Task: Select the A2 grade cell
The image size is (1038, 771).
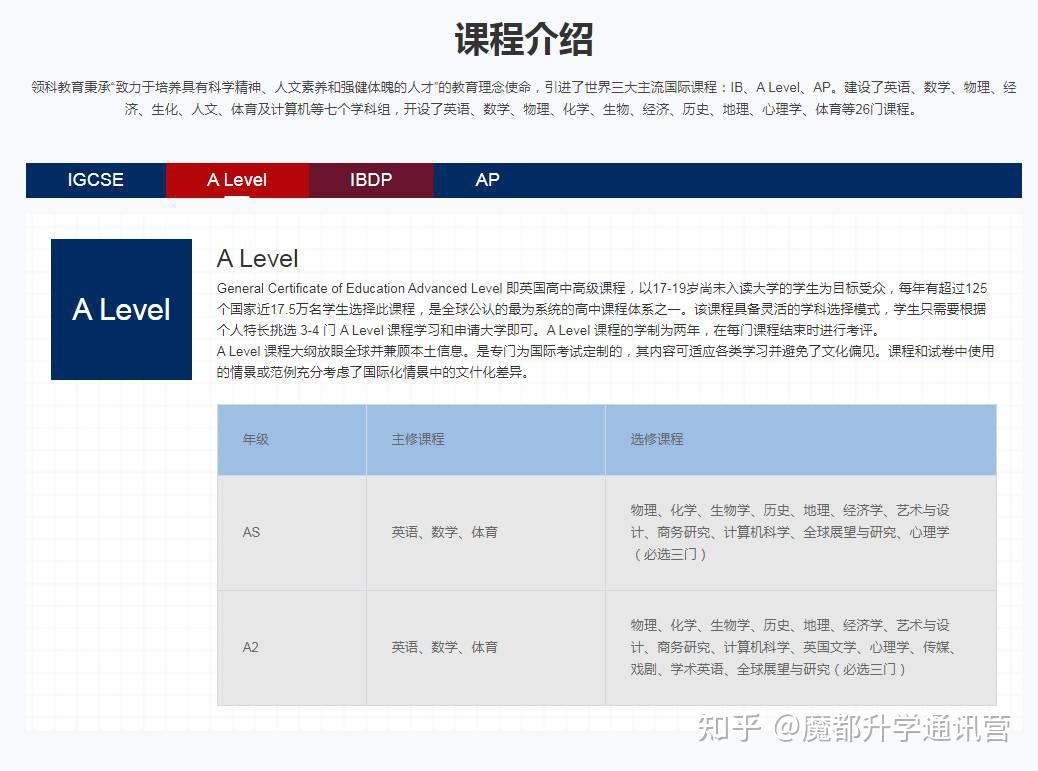Action: coord(292,648)
